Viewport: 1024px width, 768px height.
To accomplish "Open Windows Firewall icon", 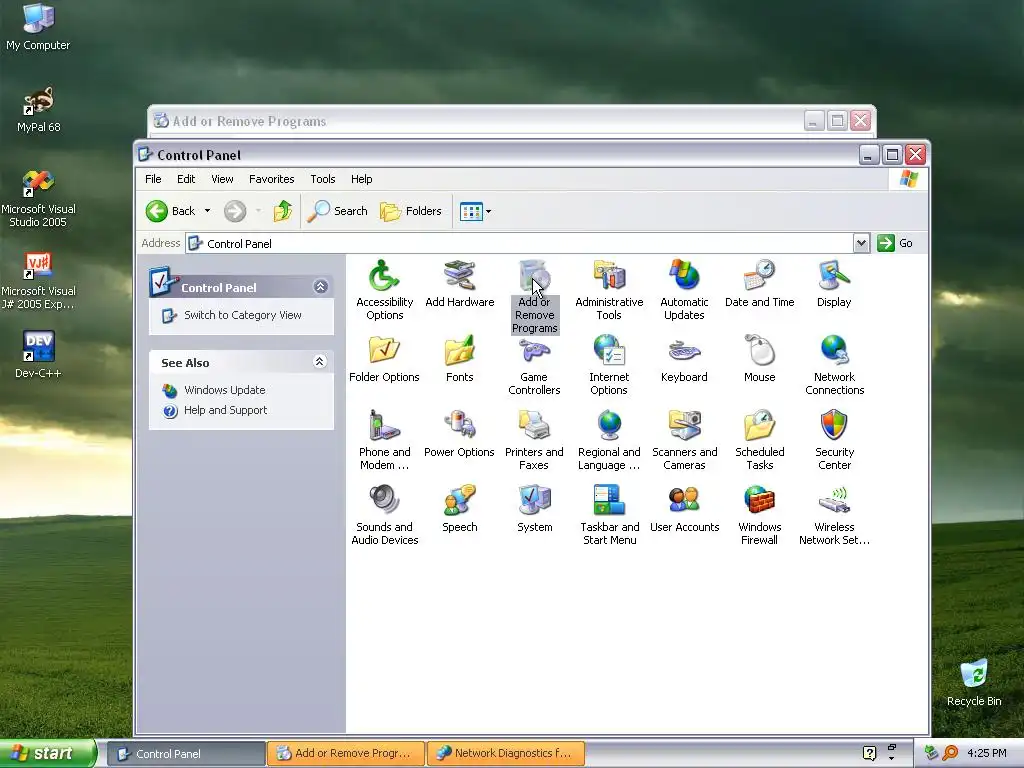I will point(759,515).
